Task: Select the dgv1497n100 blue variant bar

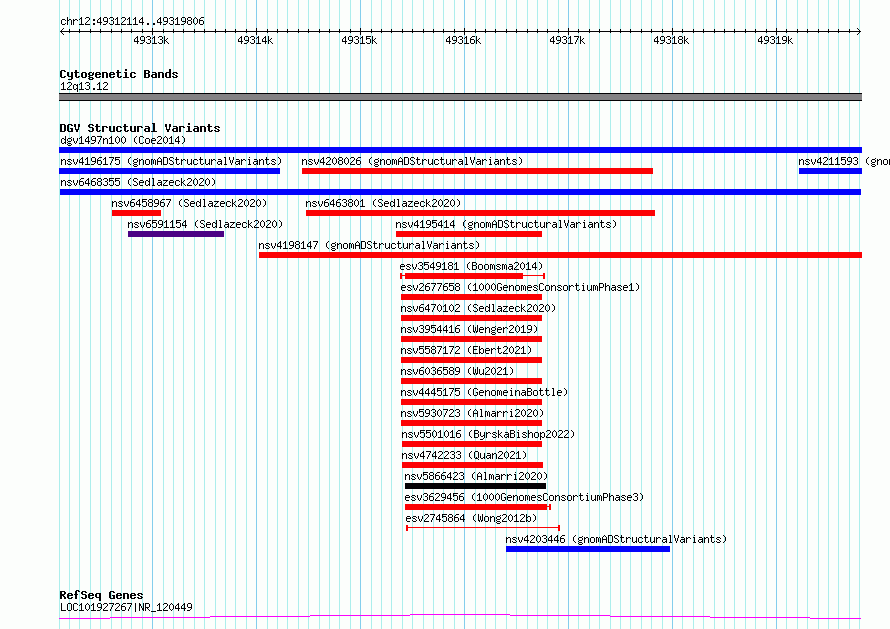Action: [x=460, y=150]
